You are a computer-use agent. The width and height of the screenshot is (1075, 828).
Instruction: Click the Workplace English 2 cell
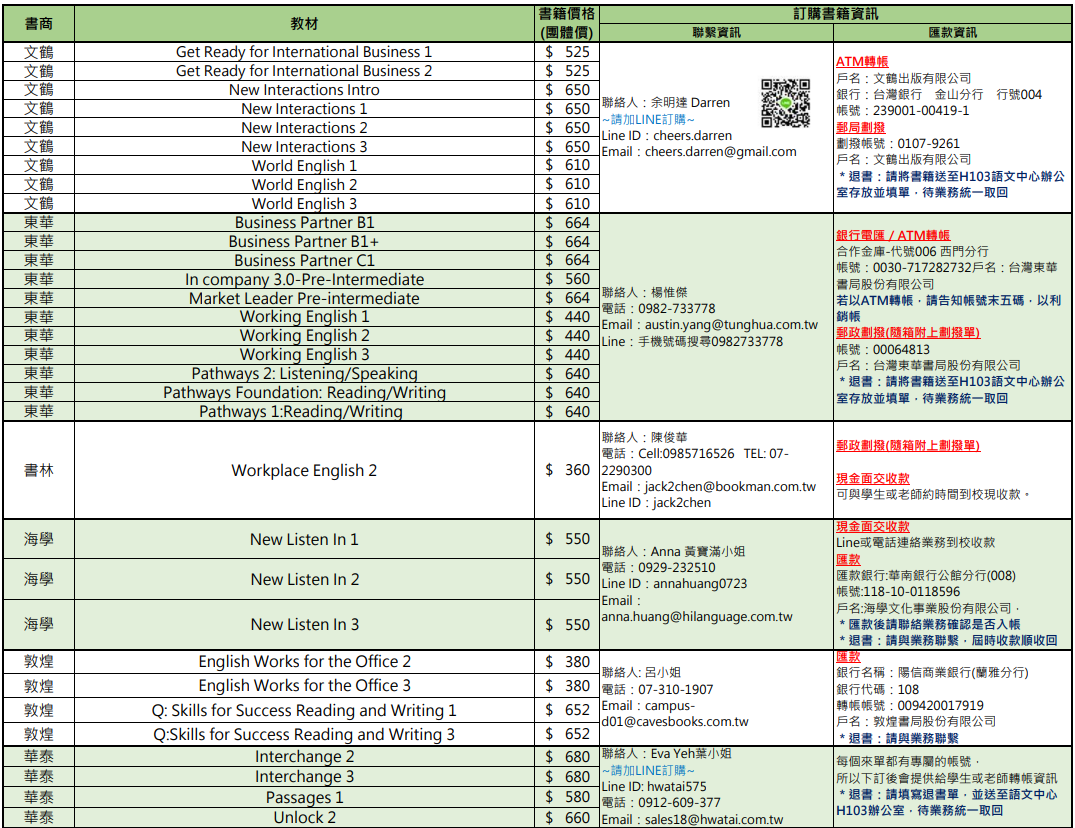tap(304, 470)
